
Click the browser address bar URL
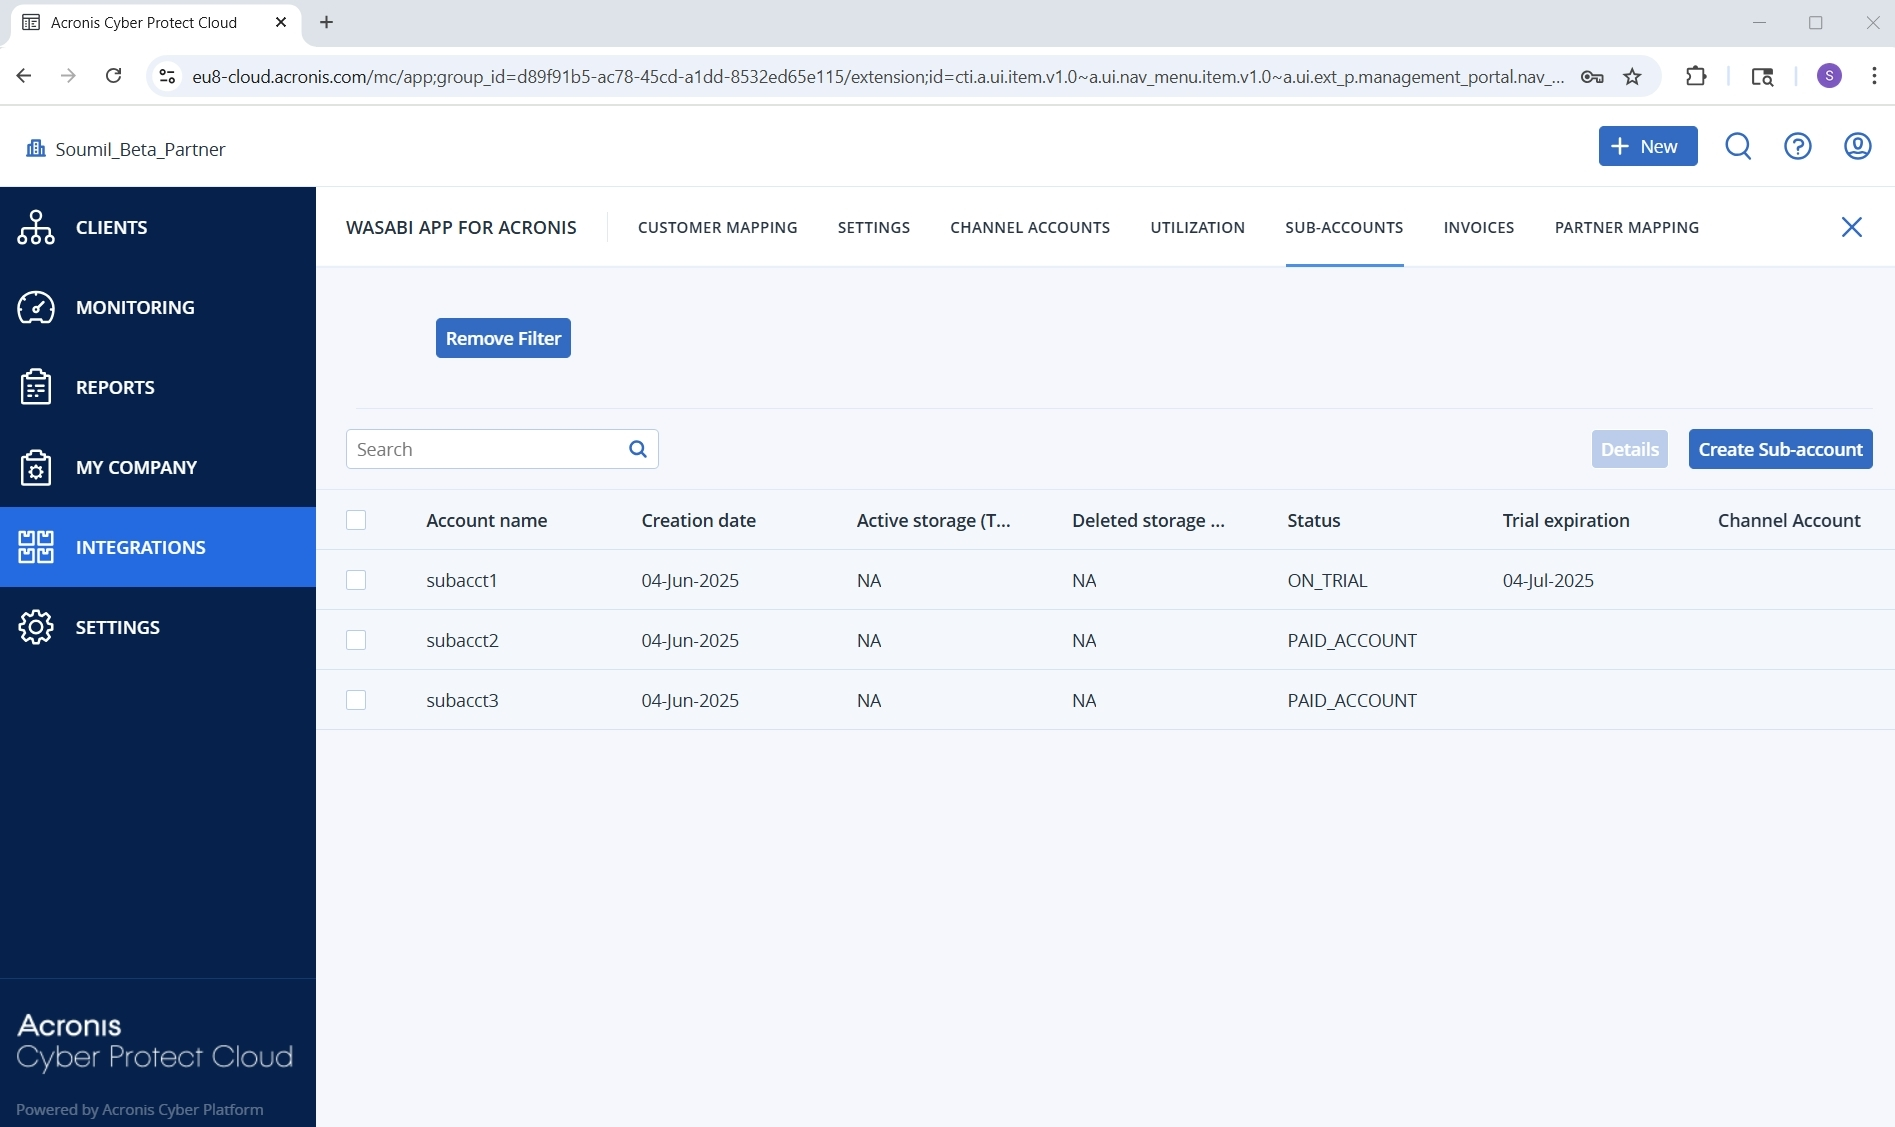pyautogui.click(x=877, y=76)
